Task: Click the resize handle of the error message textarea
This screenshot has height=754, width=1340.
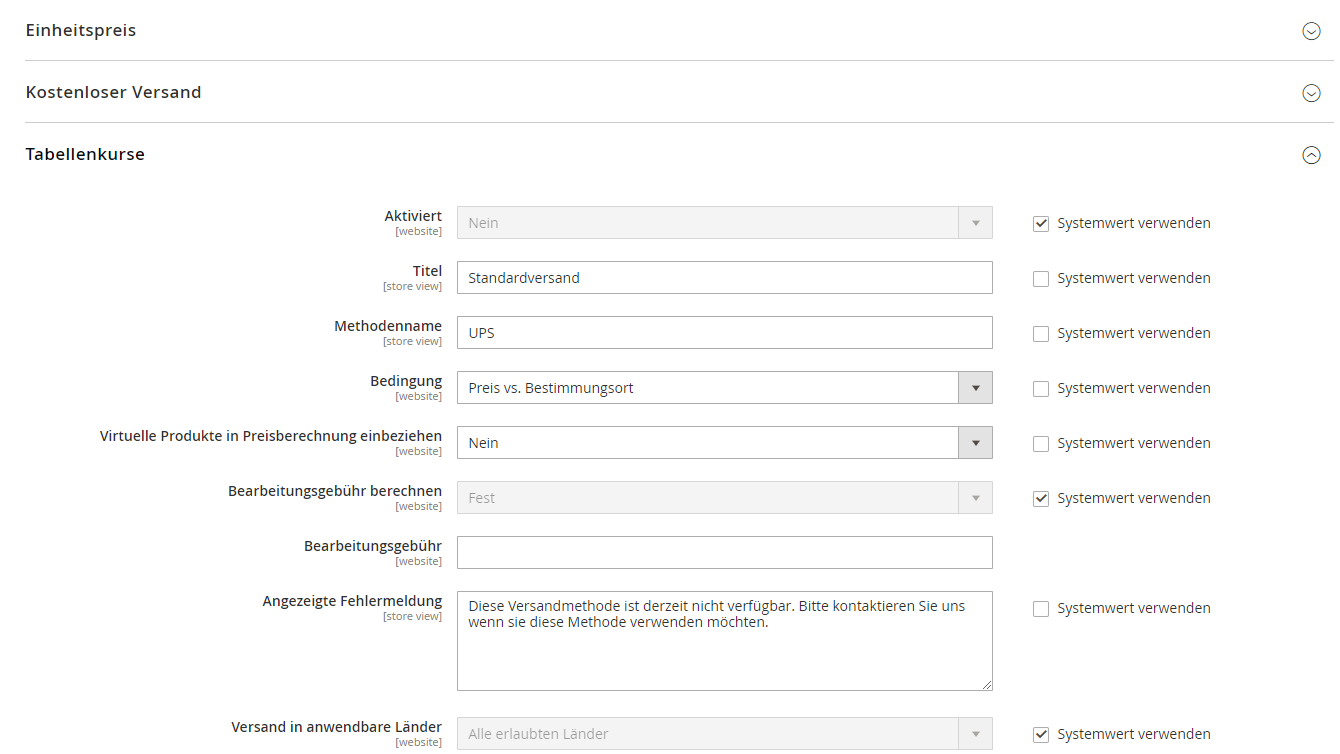Action: click(986, 684)
